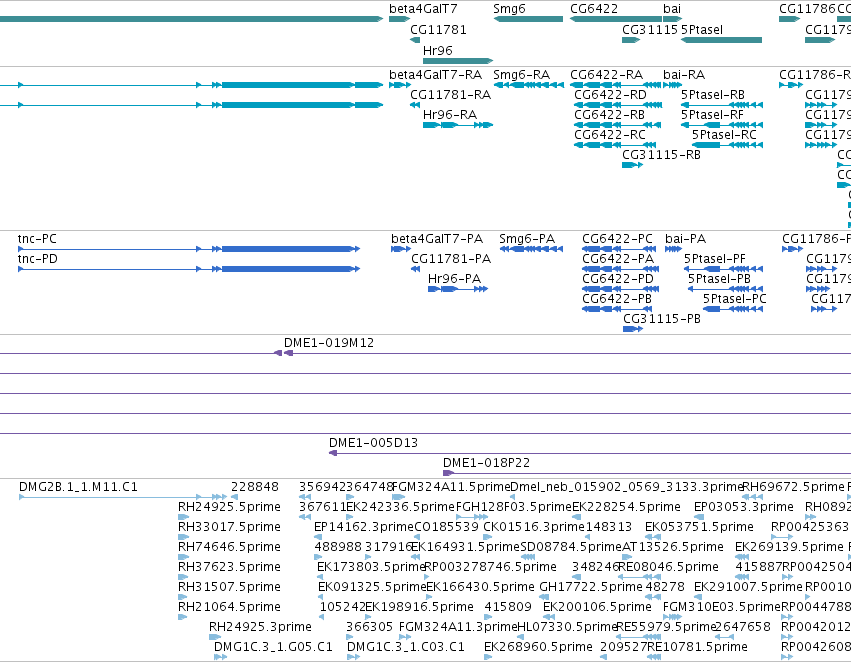The height and width of the screenshot is (662, 851).
Task: Select the beta4GalT7-RA transcript label
Action: (x=435, y=74)
